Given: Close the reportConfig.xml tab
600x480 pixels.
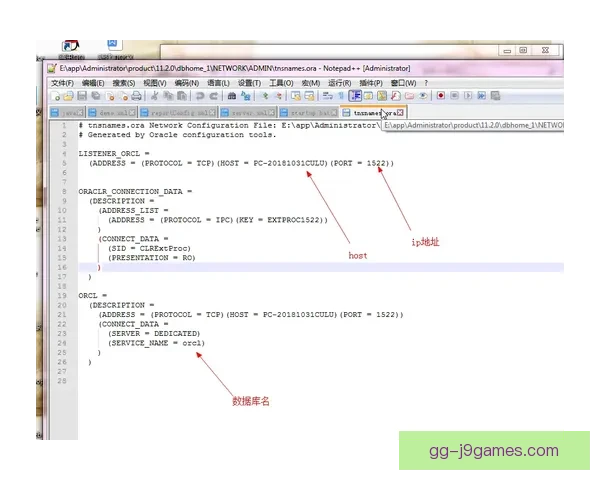Looking at the screenshot, I should click(x=212, y=113).
